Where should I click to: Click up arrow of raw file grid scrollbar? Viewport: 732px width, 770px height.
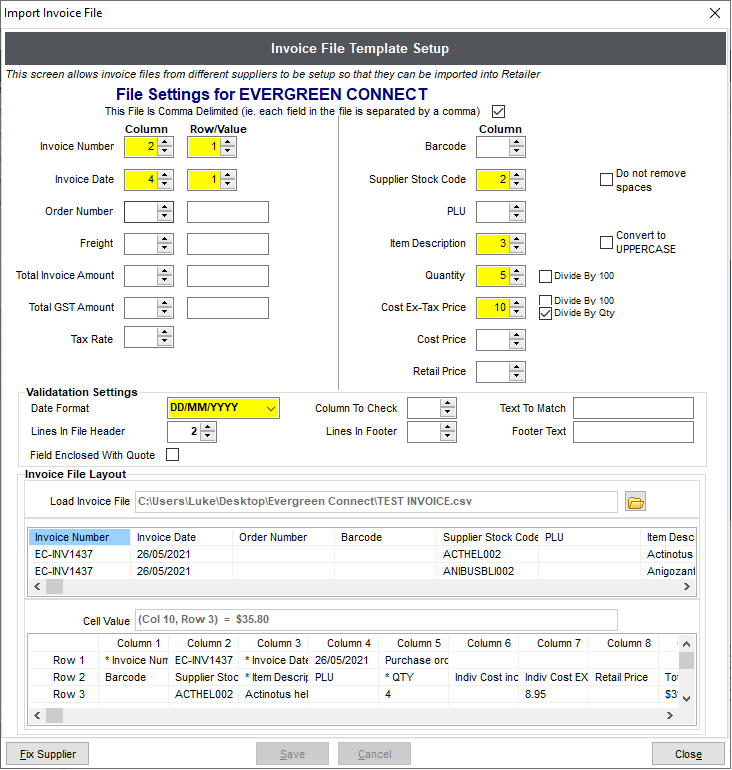click(687, 644)
